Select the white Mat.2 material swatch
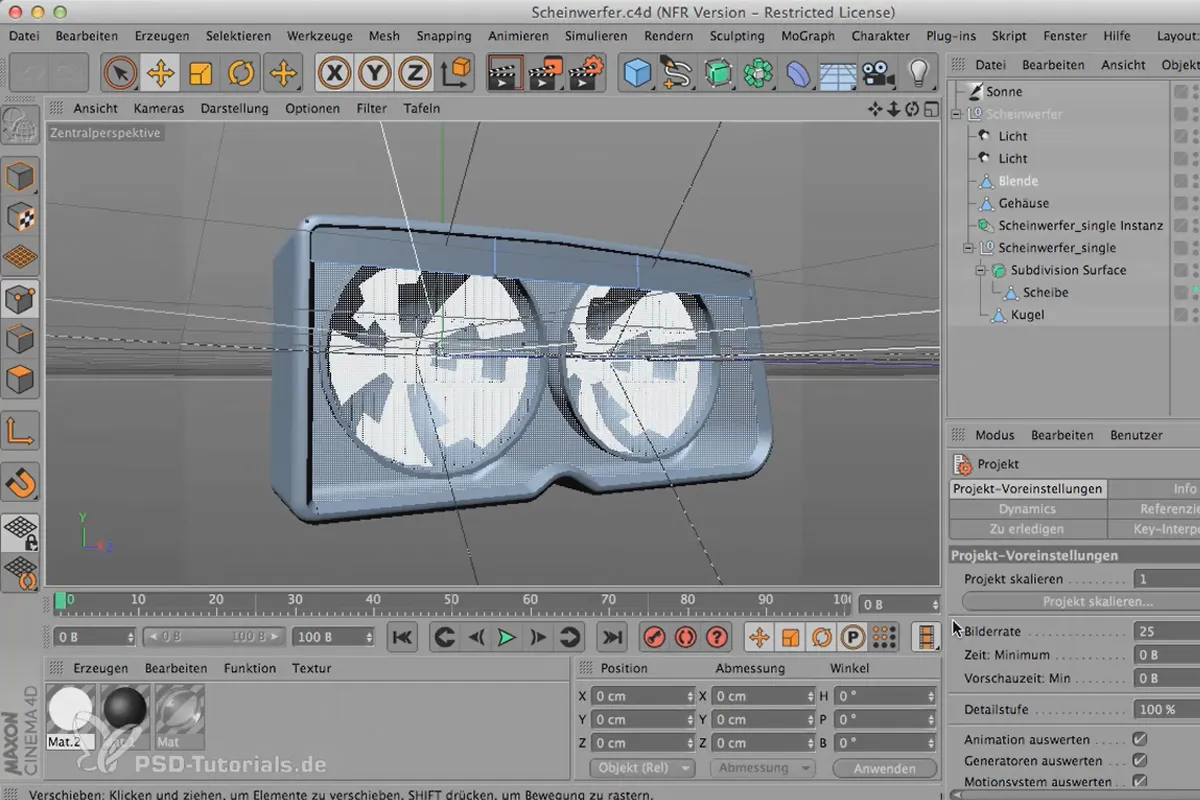 [71, 709]
